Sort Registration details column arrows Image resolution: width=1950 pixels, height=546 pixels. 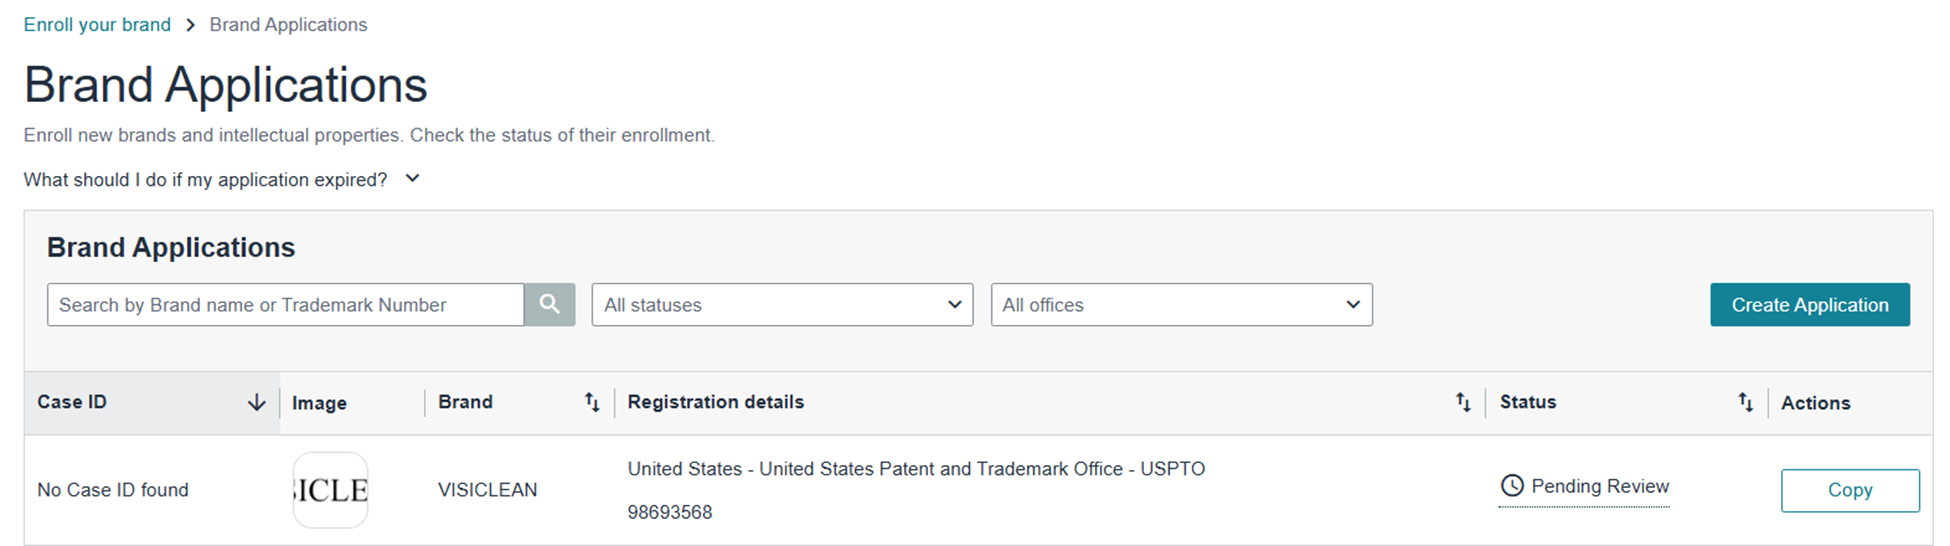tap(1463, 402)
